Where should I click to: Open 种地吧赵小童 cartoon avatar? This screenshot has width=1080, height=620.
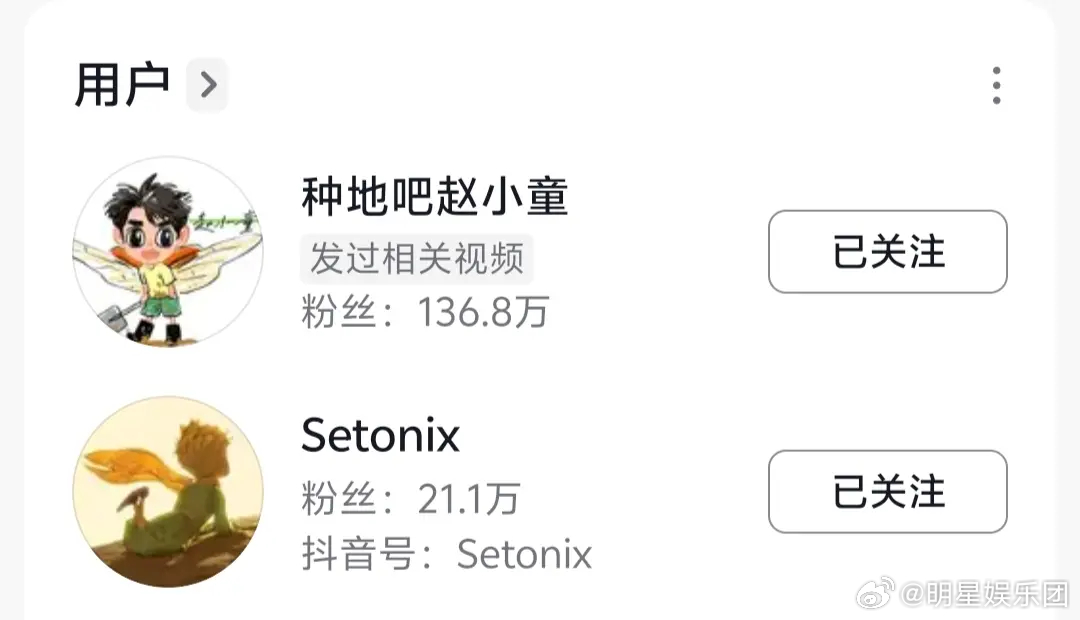click(168, 251)
